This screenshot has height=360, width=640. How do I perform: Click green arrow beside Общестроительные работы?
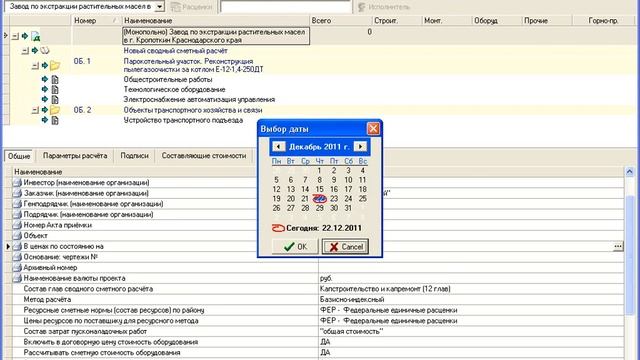(45, 80)
